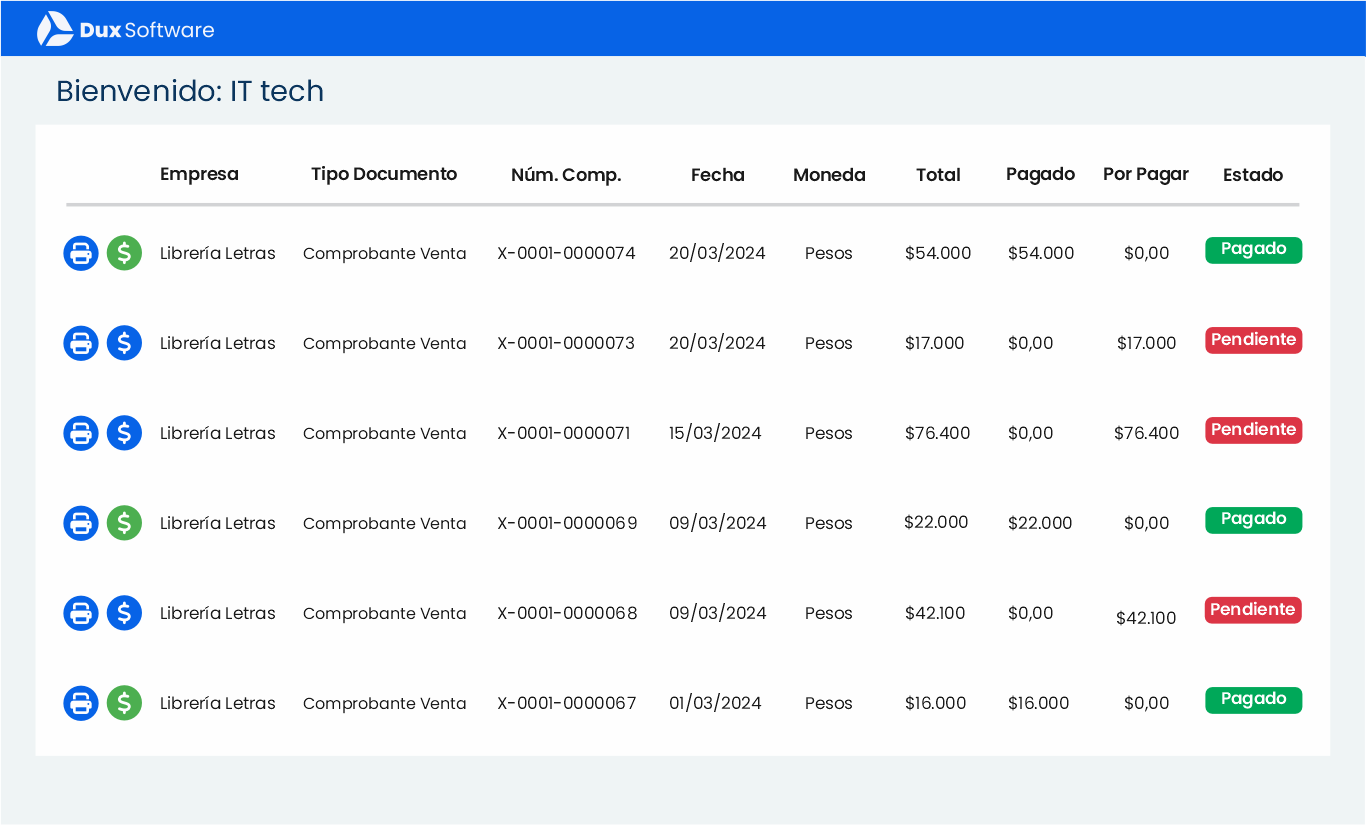The image size is (1366, 825).
Task: Click Pagado badge for voucher X-0001-0000074
Action: (x=1253, y=250)
